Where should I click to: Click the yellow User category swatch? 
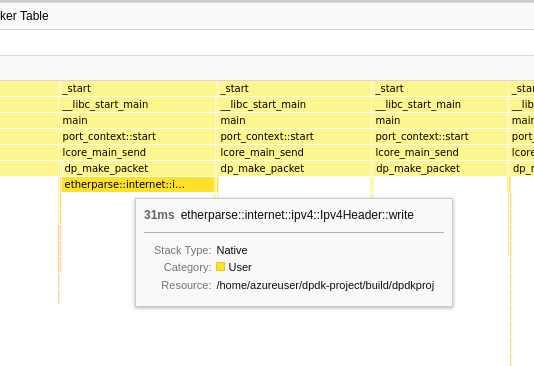tap(220, 267)
